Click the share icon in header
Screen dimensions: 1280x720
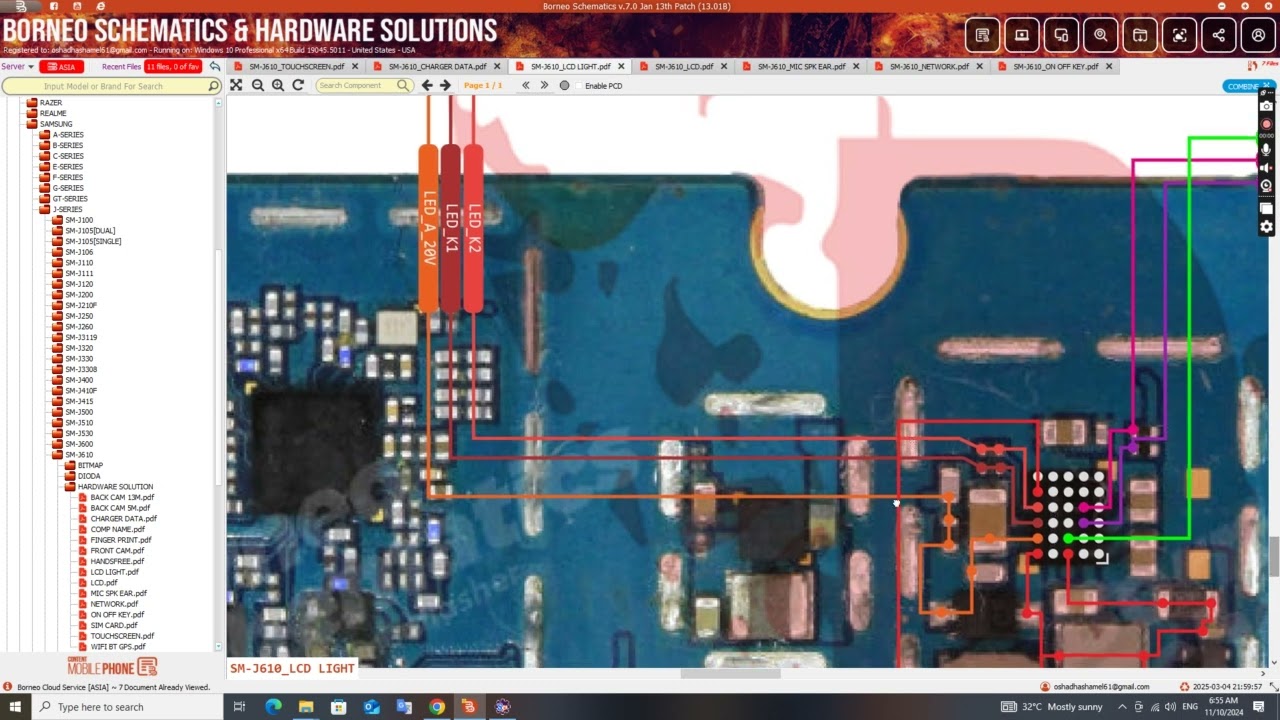[1219, 35]
